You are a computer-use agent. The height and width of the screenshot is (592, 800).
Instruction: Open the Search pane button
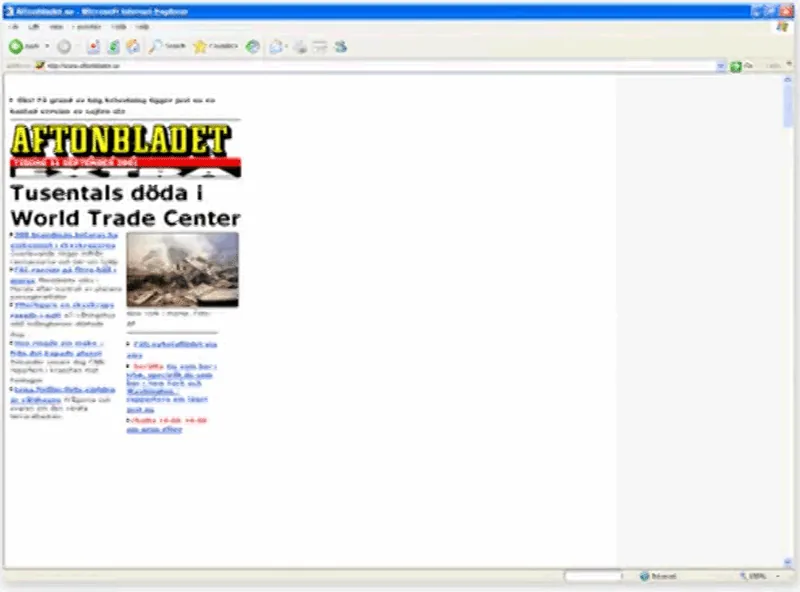point(167,46)
